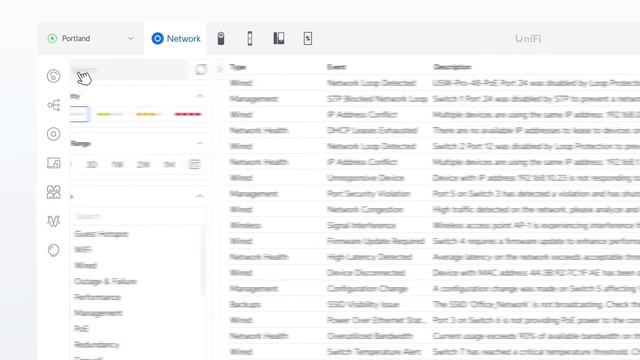The width and height of the screenshot is (640, 360).
Task: Open the High Latency Detected event
Action: click(x=369, y=257)
